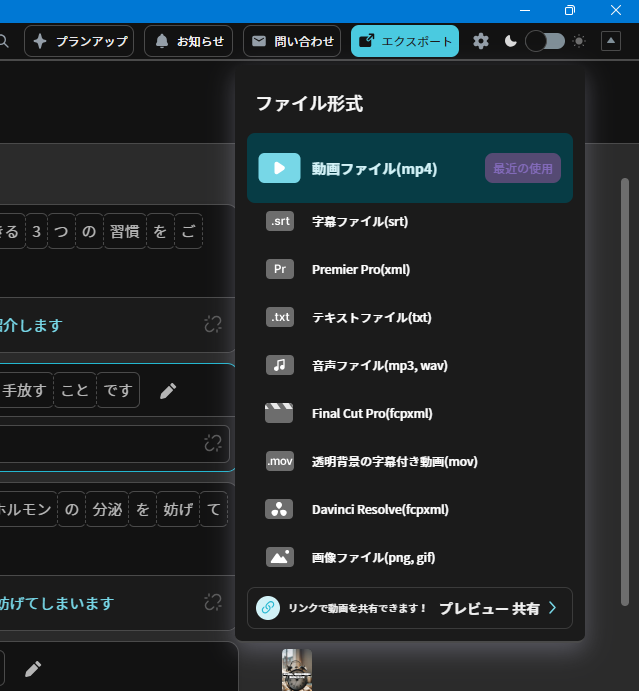
Task: Click the export panel vertical scrollbar
Action: tap(625, 392)
